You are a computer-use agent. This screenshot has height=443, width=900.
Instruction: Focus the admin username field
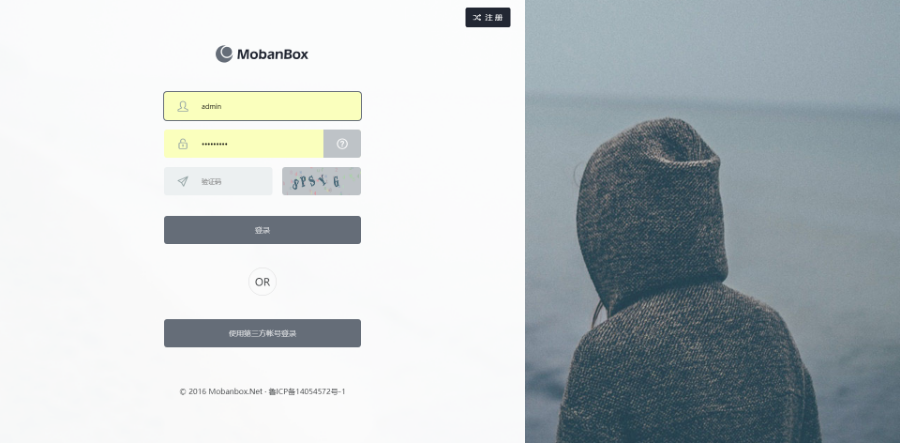click(262, 106)
